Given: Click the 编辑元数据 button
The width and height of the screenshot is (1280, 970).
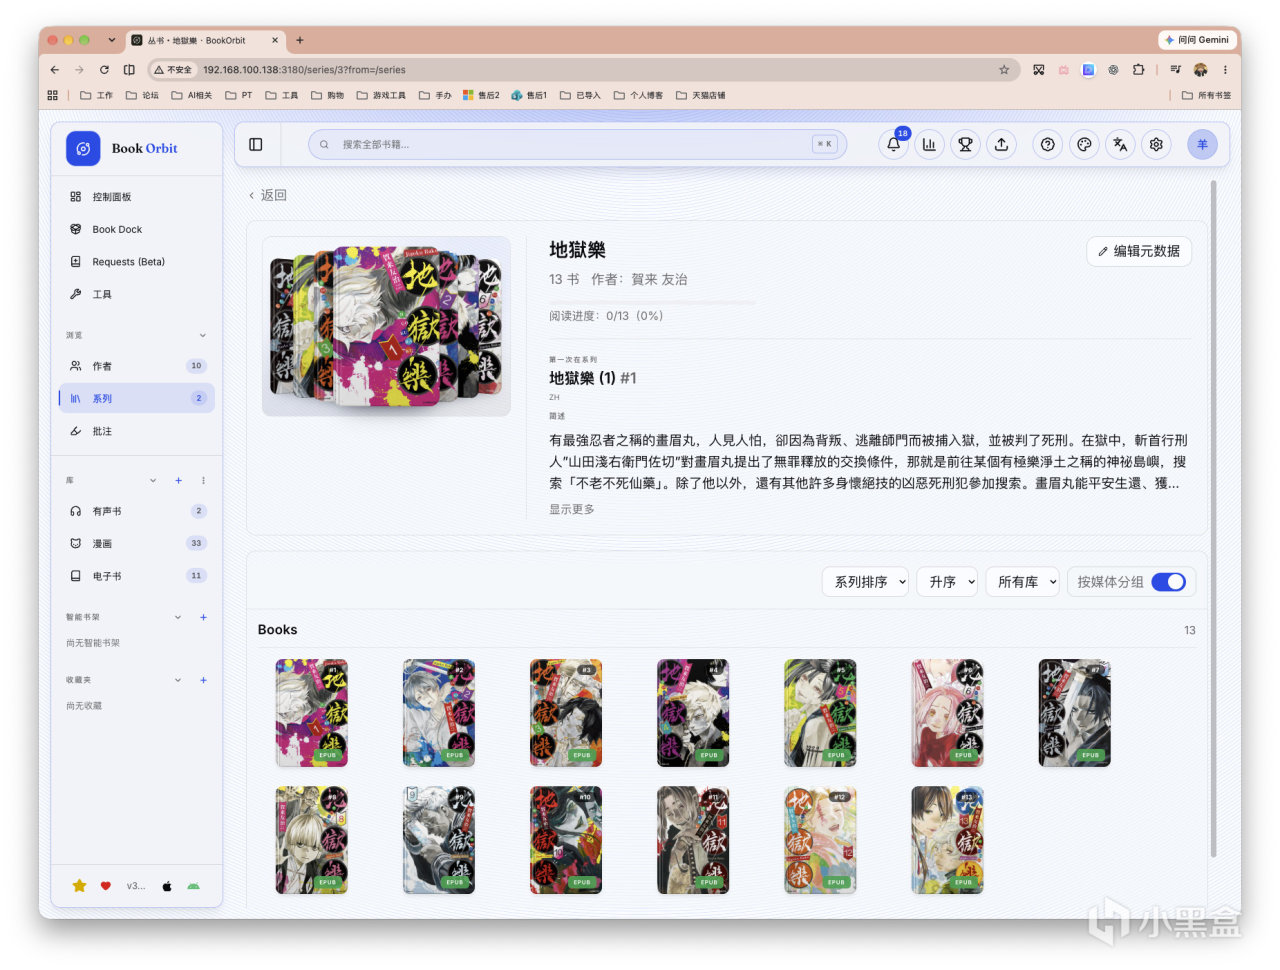Looking at the screenshot, I should 1139,252.
